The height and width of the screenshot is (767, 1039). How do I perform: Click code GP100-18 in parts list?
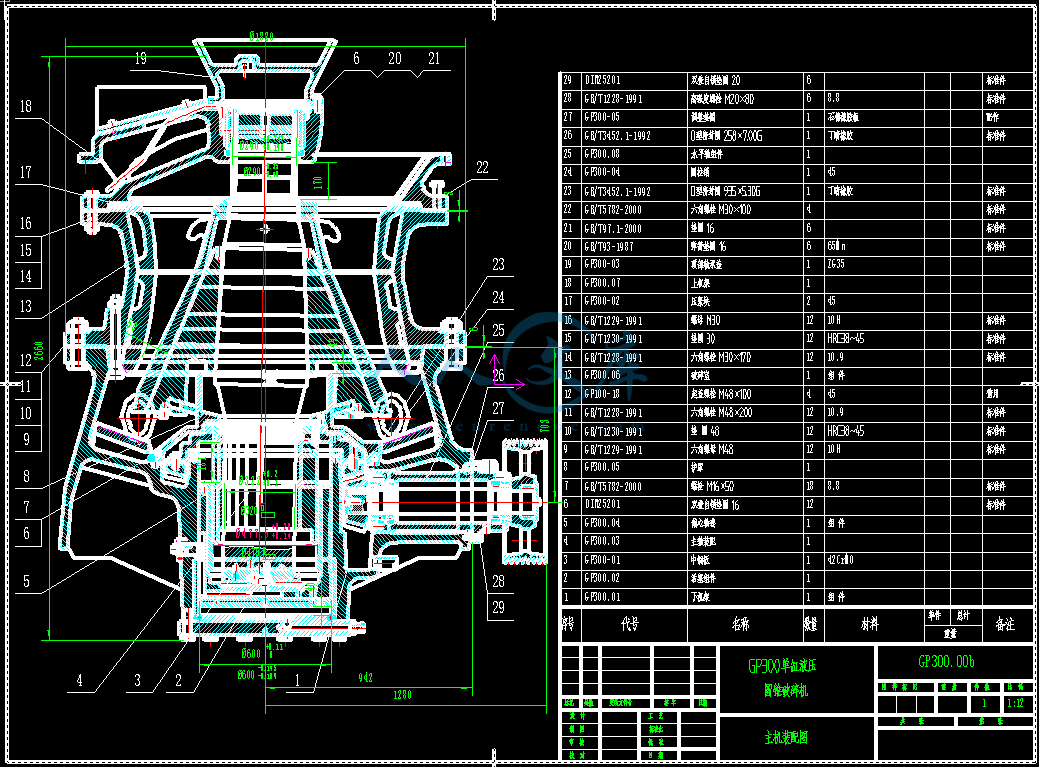(602, 394)
